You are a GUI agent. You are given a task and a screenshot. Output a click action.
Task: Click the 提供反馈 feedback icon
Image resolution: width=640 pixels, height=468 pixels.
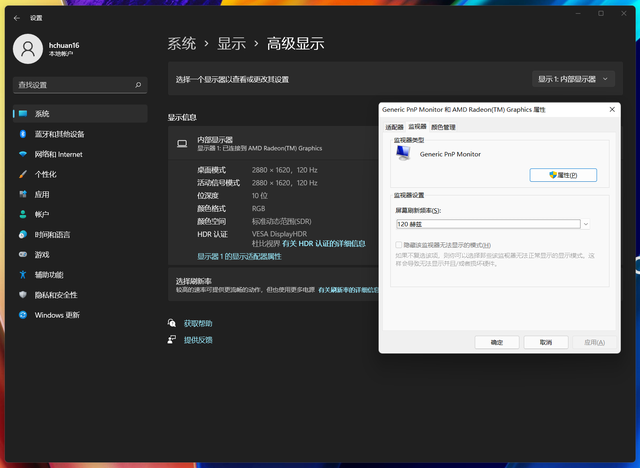pos(172,339)
